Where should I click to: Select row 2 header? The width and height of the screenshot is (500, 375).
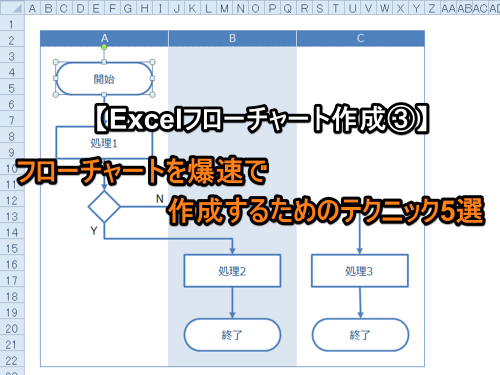12,40
